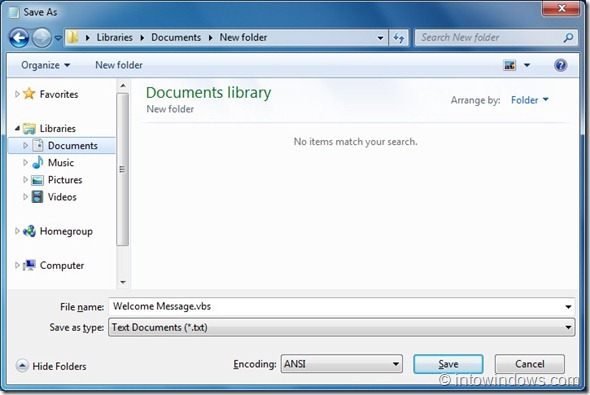Select Libraries in the address breadcrumb

114,38
